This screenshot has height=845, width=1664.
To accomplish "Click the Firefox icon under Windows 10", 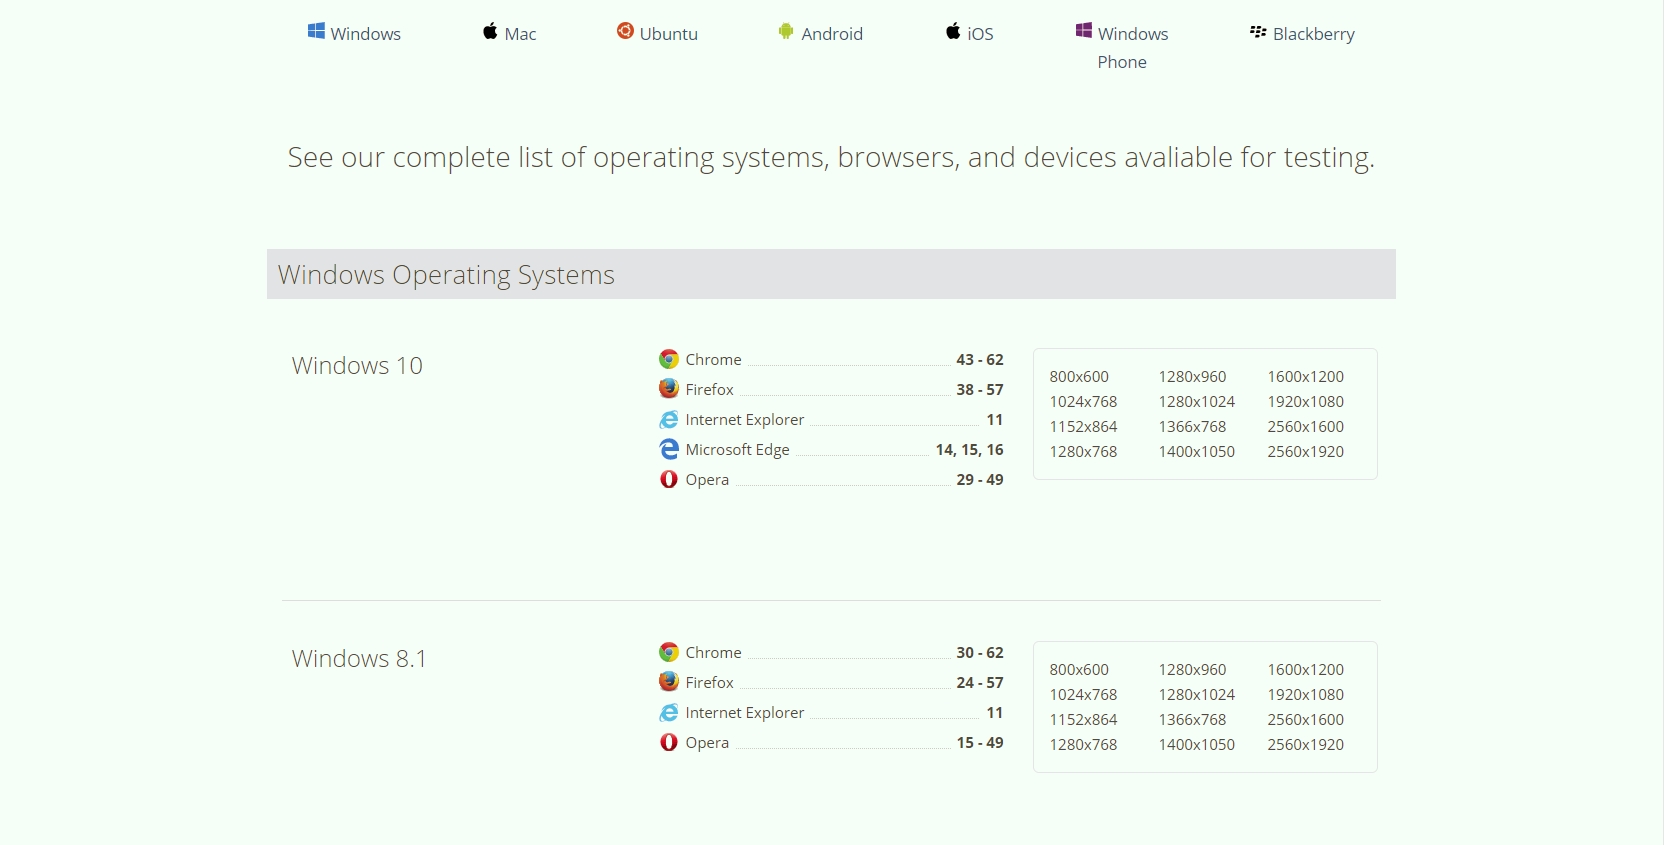I will point(669,388).
